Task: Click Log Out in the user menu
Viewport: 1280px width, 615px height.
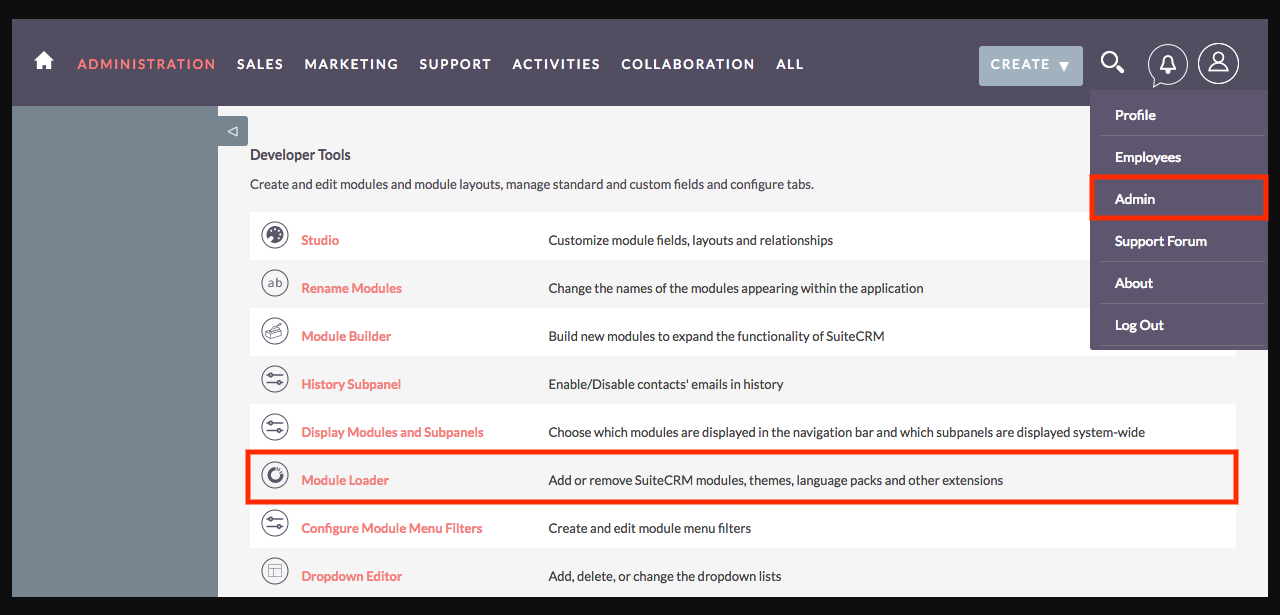Action: (x=1139, y=325)
